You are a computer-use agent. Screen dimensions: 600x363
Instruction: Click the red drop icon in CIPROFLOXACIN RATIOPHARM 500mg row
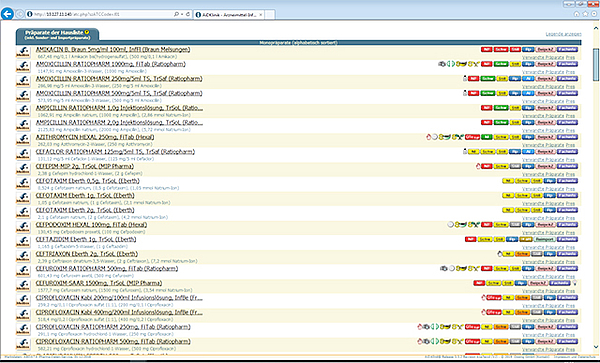(420, 341)
